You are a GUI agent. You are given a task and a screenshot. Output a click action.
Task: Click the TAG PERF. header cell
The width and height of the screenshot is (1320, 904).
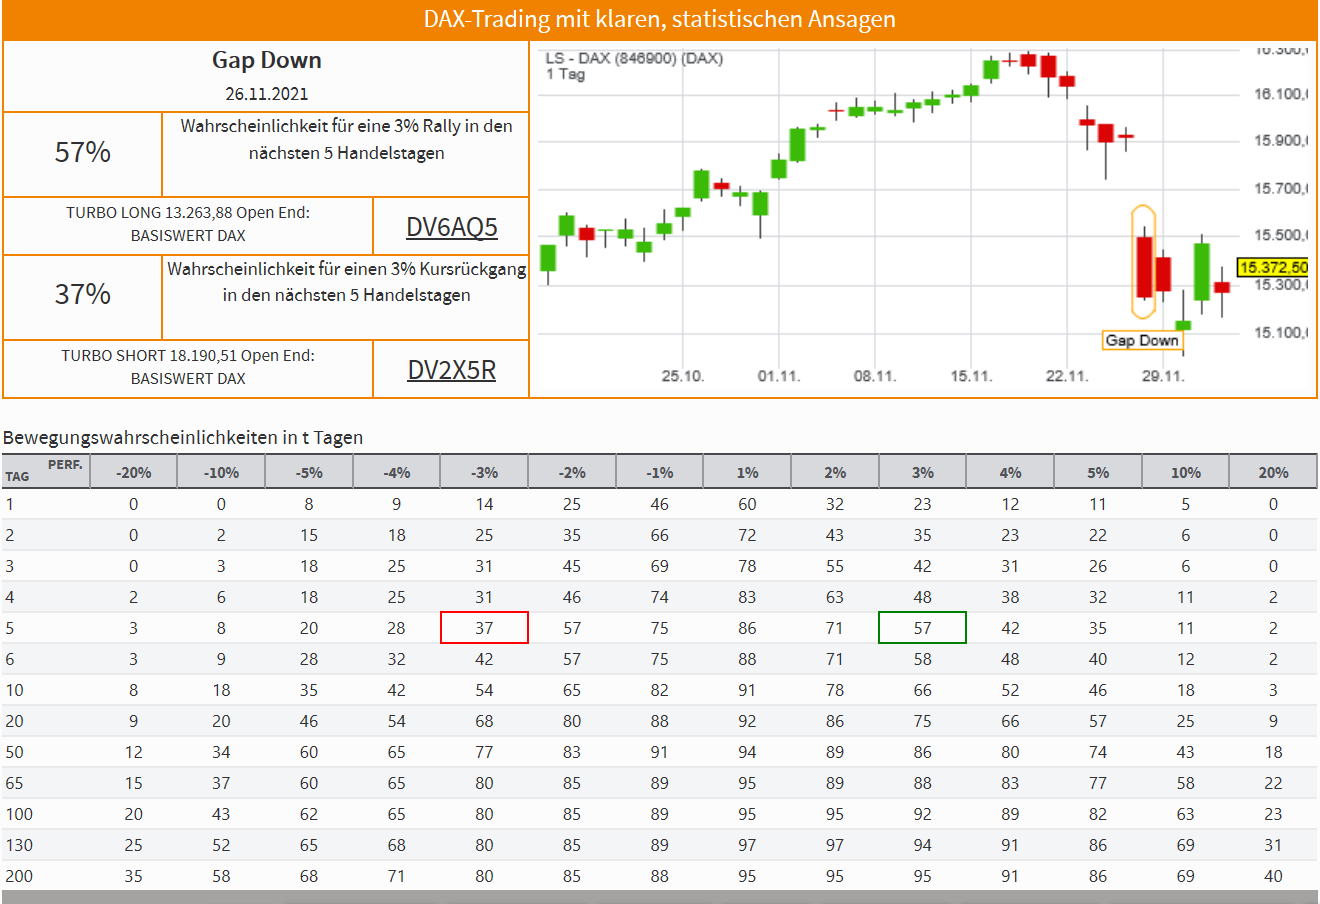pyautogui.click(x=45, y=472)
